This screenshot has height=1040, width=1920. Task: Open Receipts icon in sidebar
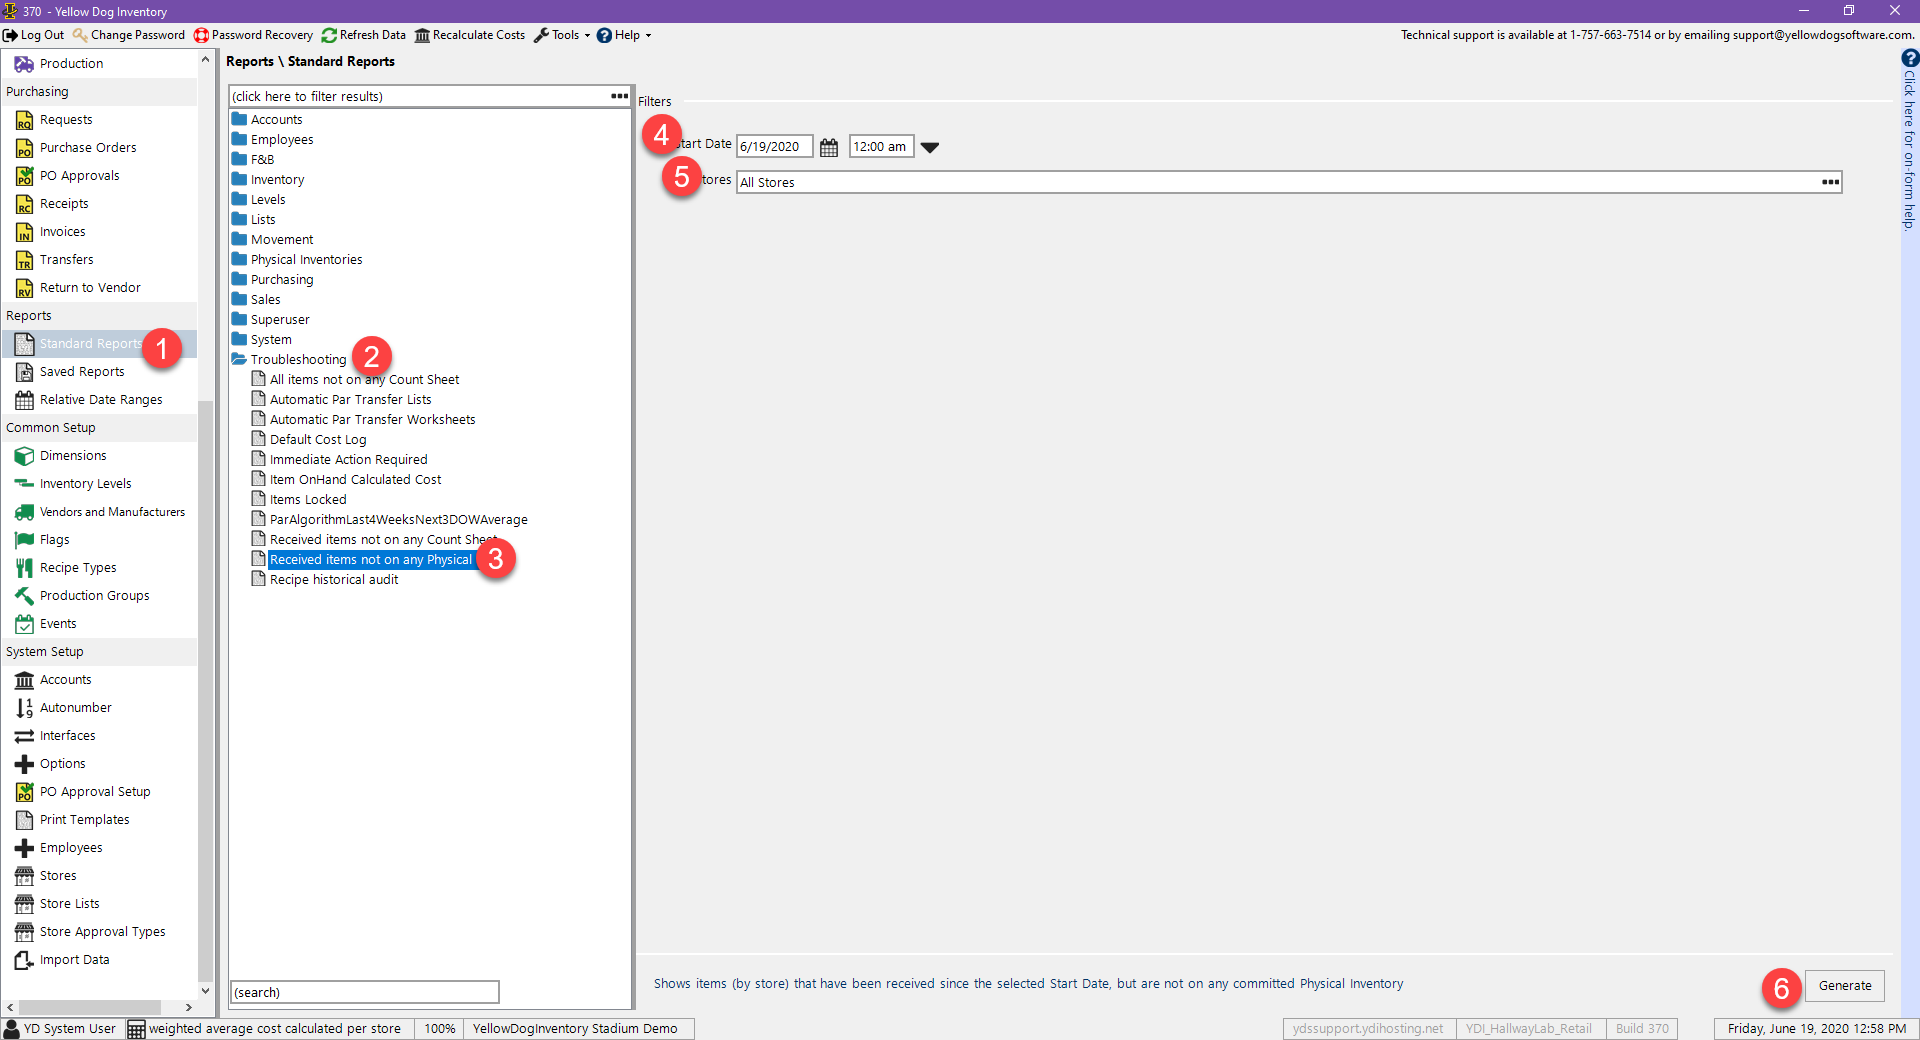24,204
